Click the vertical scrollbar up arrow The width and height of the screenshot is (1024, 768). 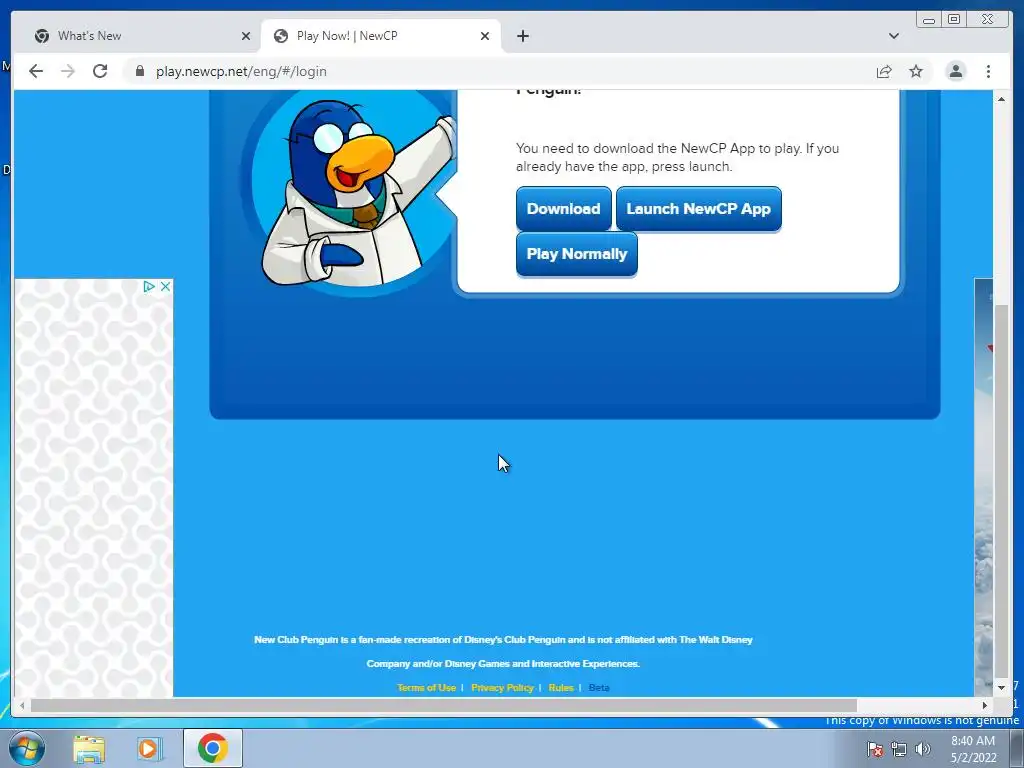[x=1001, y=99]
